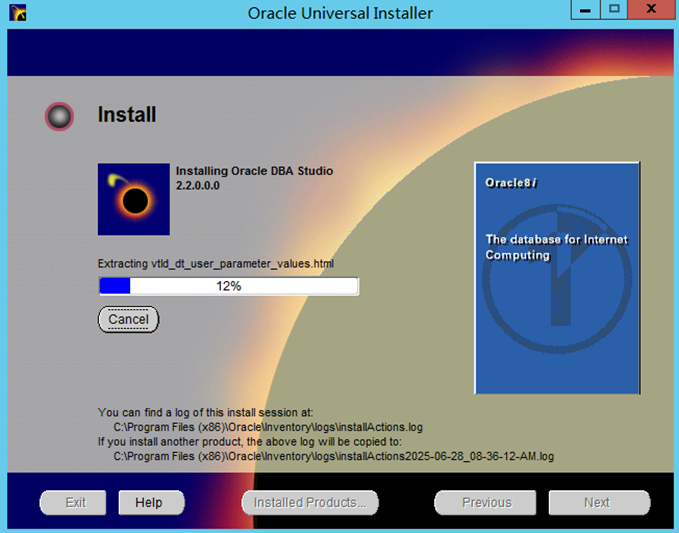Viewport: 679px width, 533px height.
Task: Click the 'Install' heading text
Action: coord(127,115)
